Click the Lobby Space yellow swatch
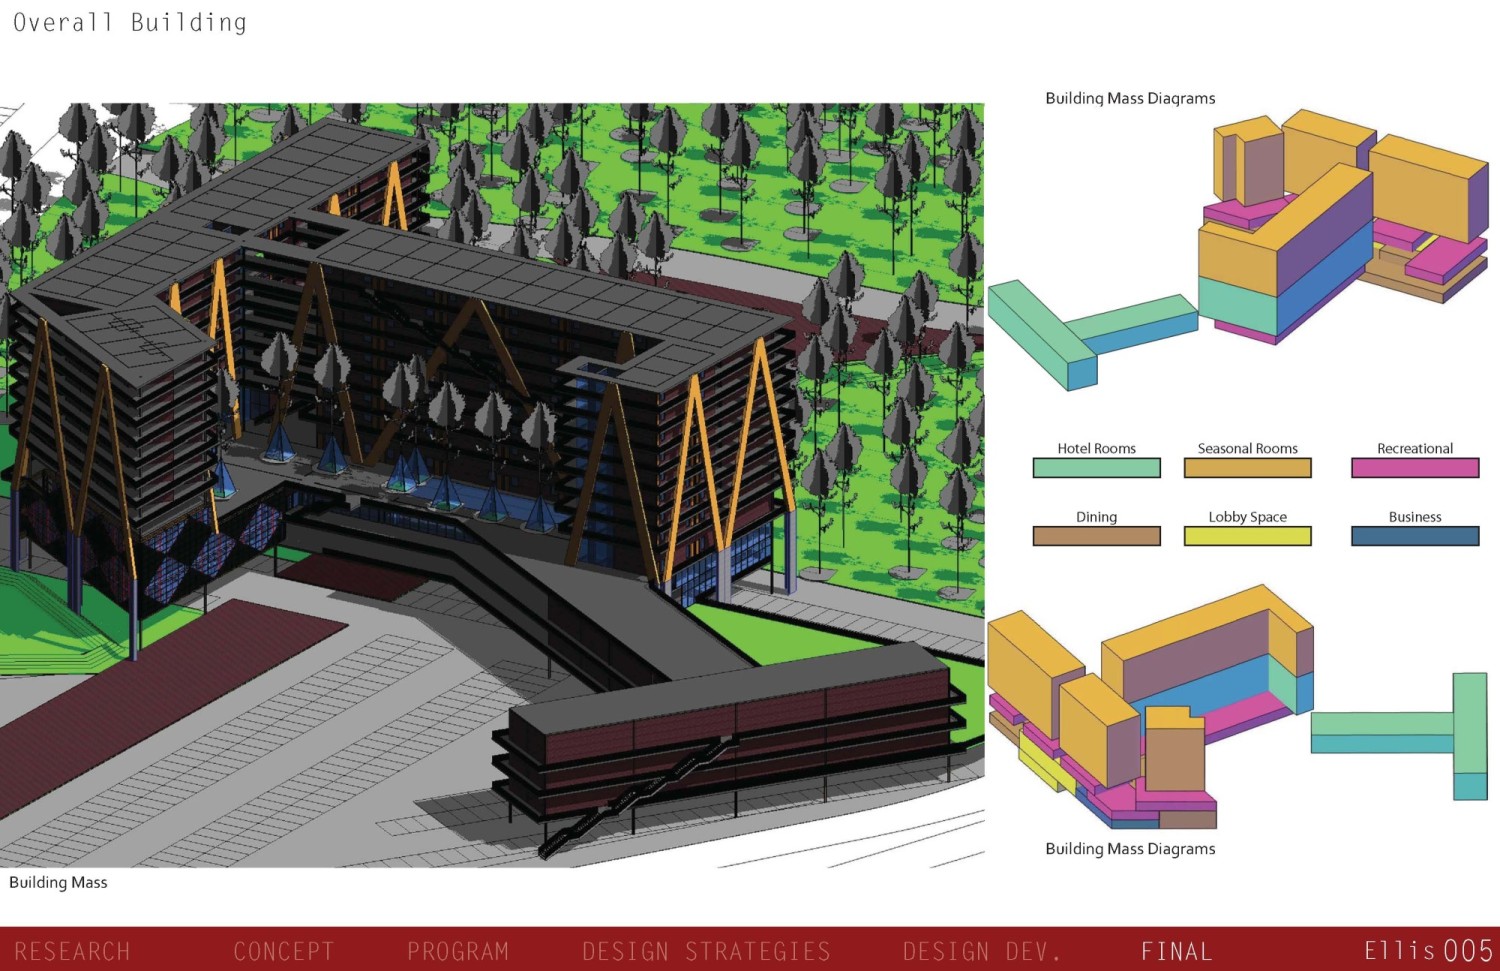Image resolution: width=1500 pixels, height=971 pixels. pyautogui.click(x=1247, y=536)
